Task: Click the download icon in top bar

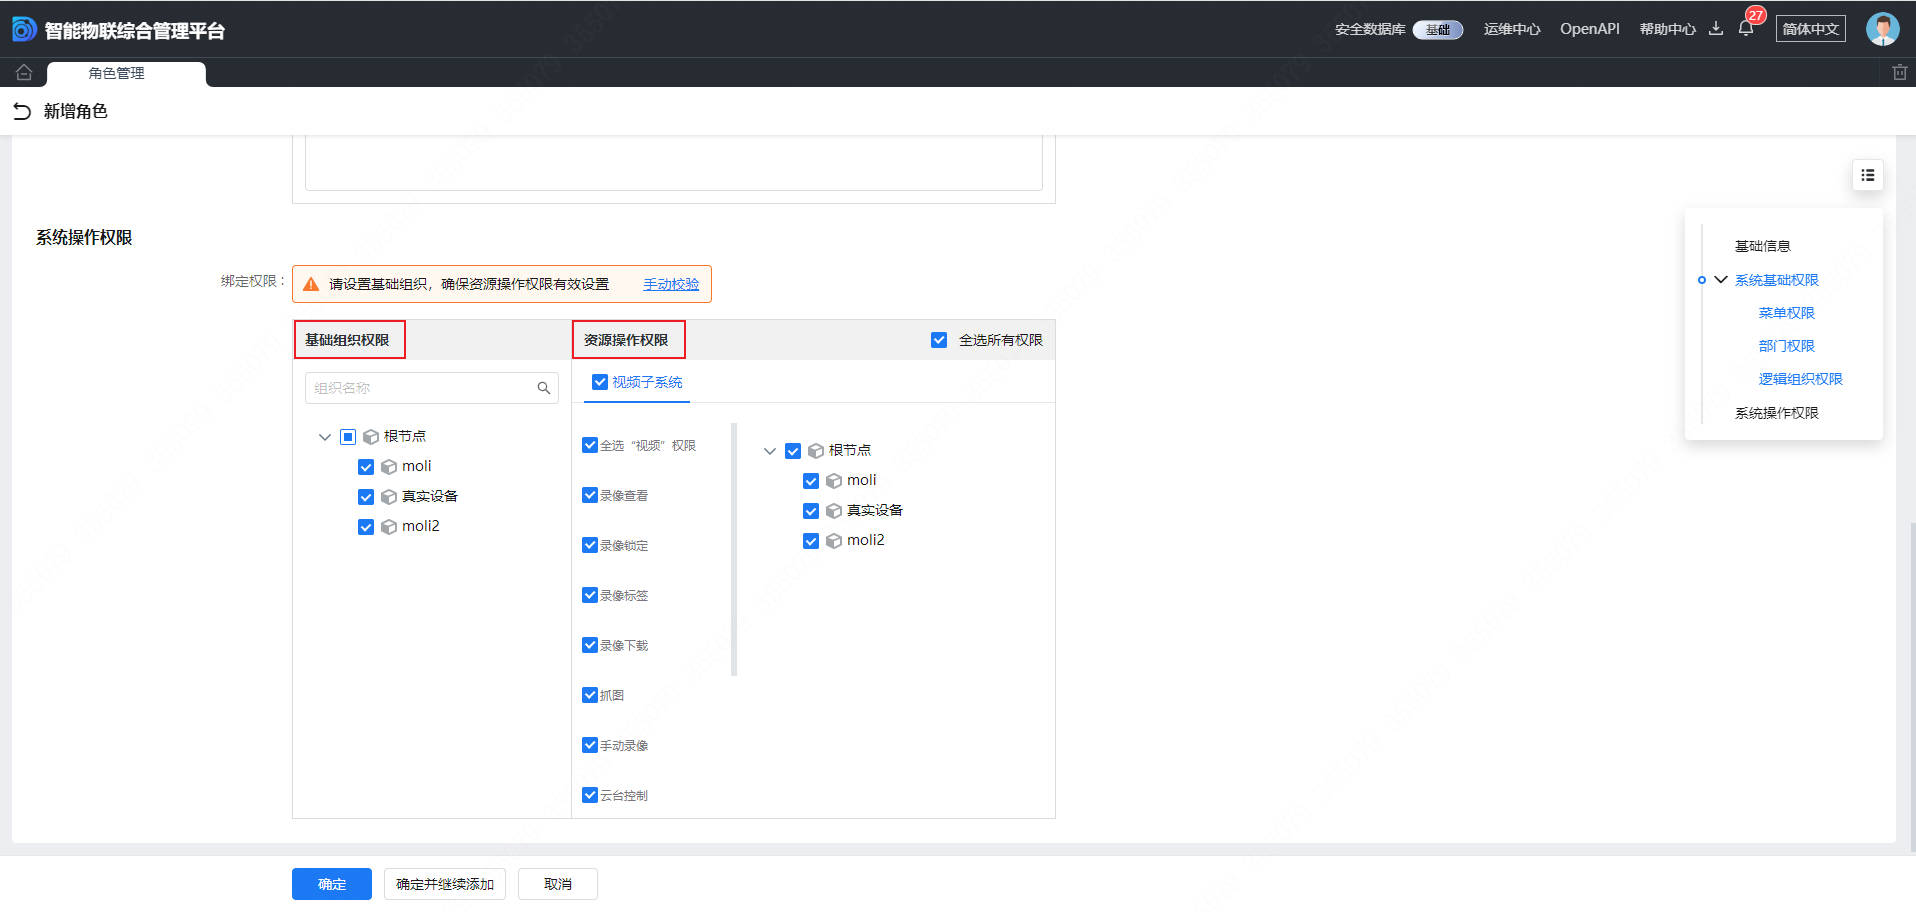Action: [x=1716, y=29]
